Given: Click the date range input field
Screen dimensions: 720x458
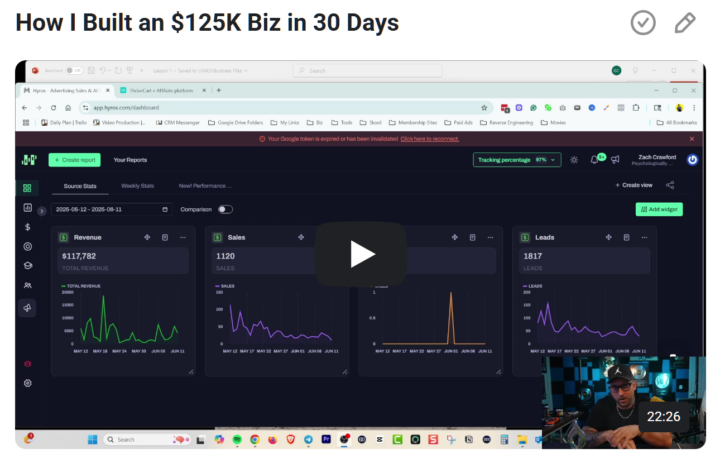Looking at the screenshot, I should (x=111, y=209).
